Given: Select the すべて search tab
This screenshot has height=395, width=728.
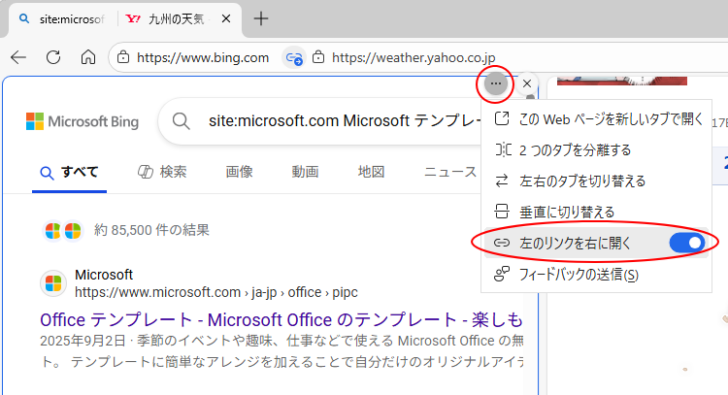Looking at the screenshot, I should 69,172.
